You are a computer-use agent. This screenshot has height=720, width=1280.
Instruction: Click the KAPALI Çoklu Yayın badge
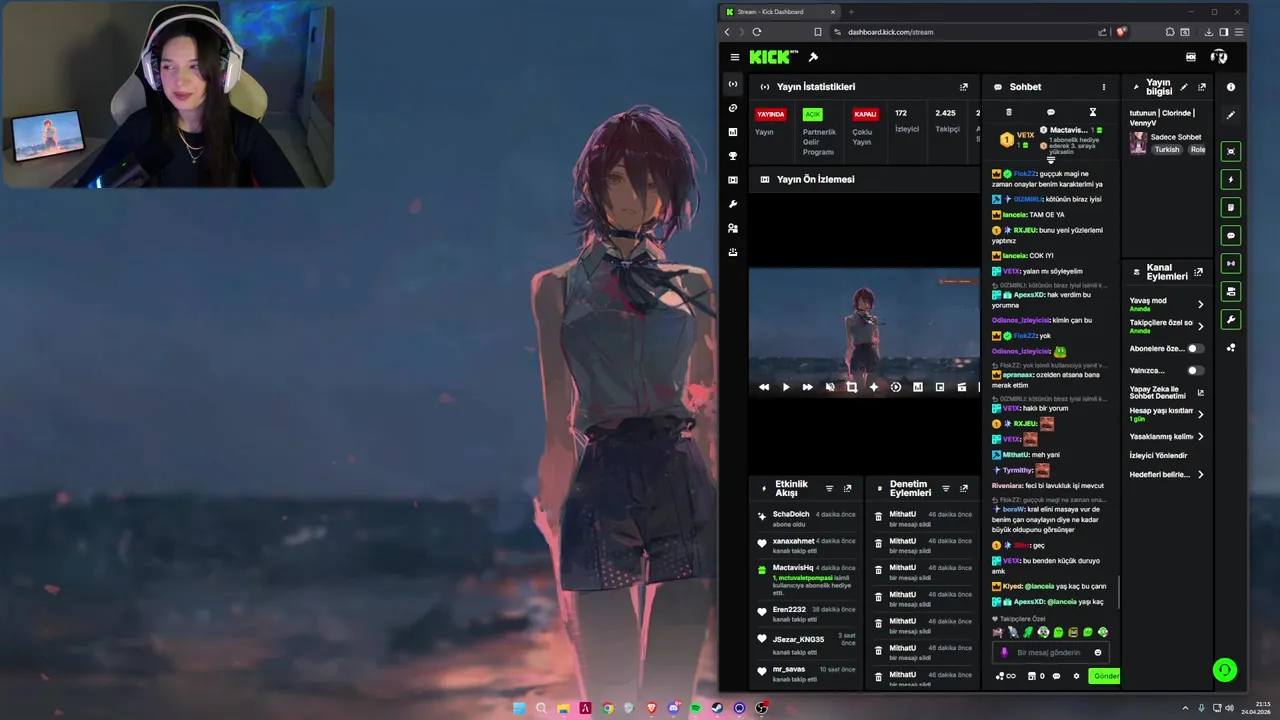tap(866, 114)
